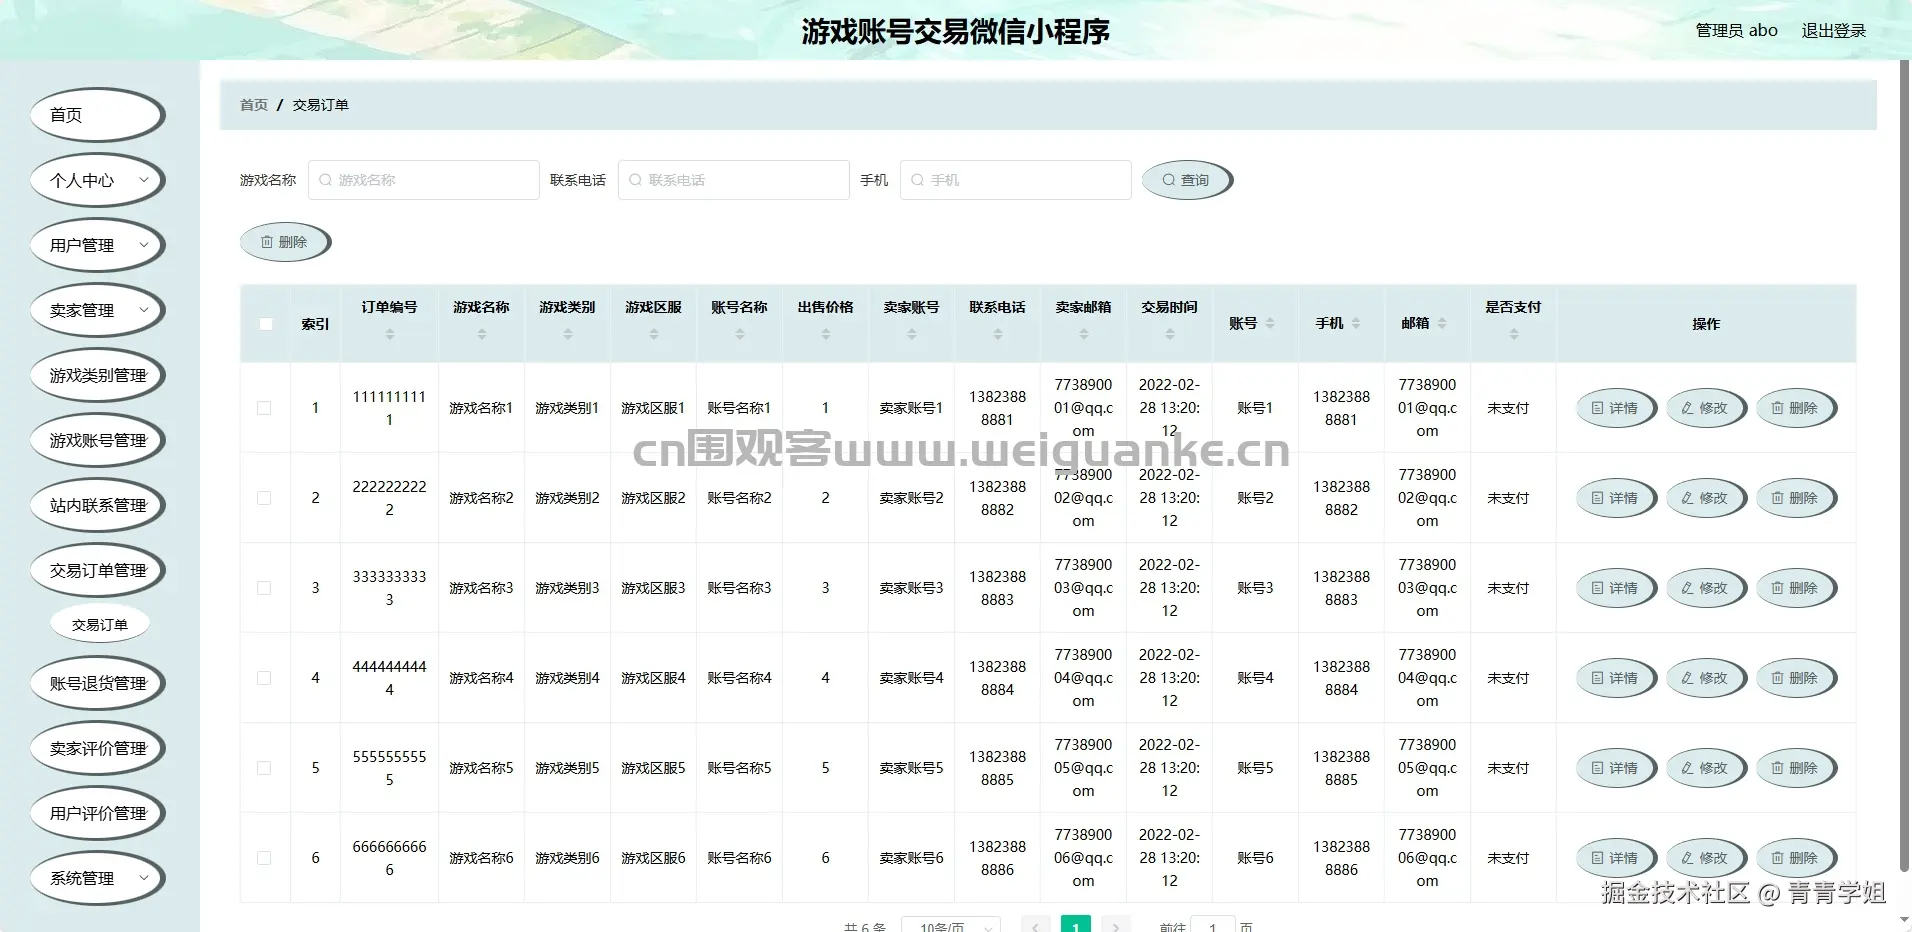Click 修改 on the 游戏名称5 row
This screenshot has width=1912, height=932.
pyautogui.click(x=1706, y=768)
